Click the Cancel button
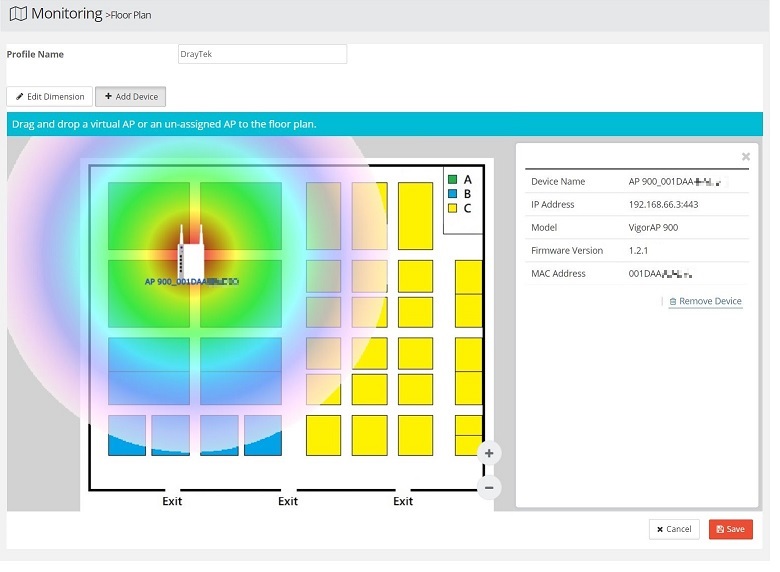 click(674, 529)
